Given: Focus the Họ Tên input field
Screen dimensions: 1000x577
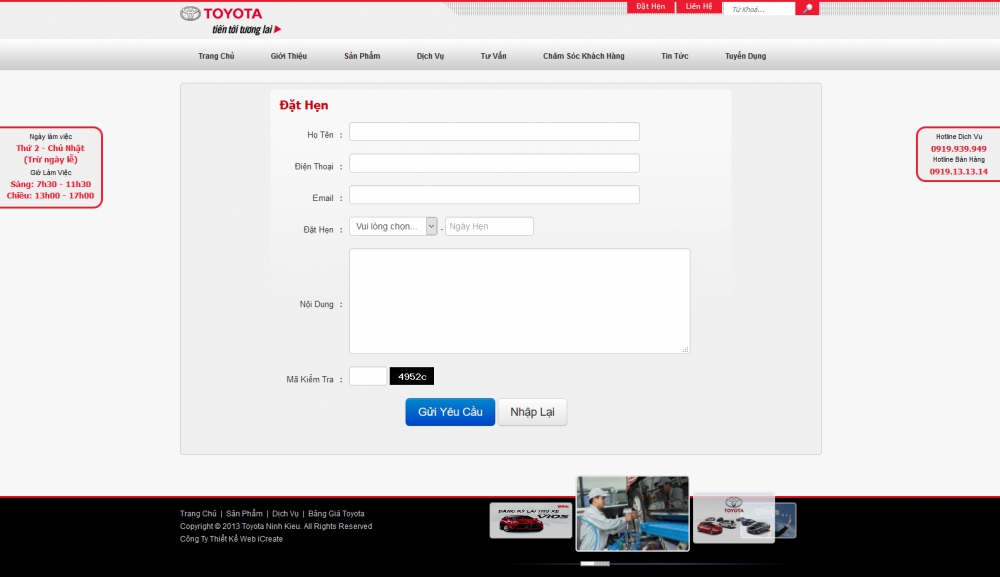Looking at the screenshot, I should pos(494,132).
